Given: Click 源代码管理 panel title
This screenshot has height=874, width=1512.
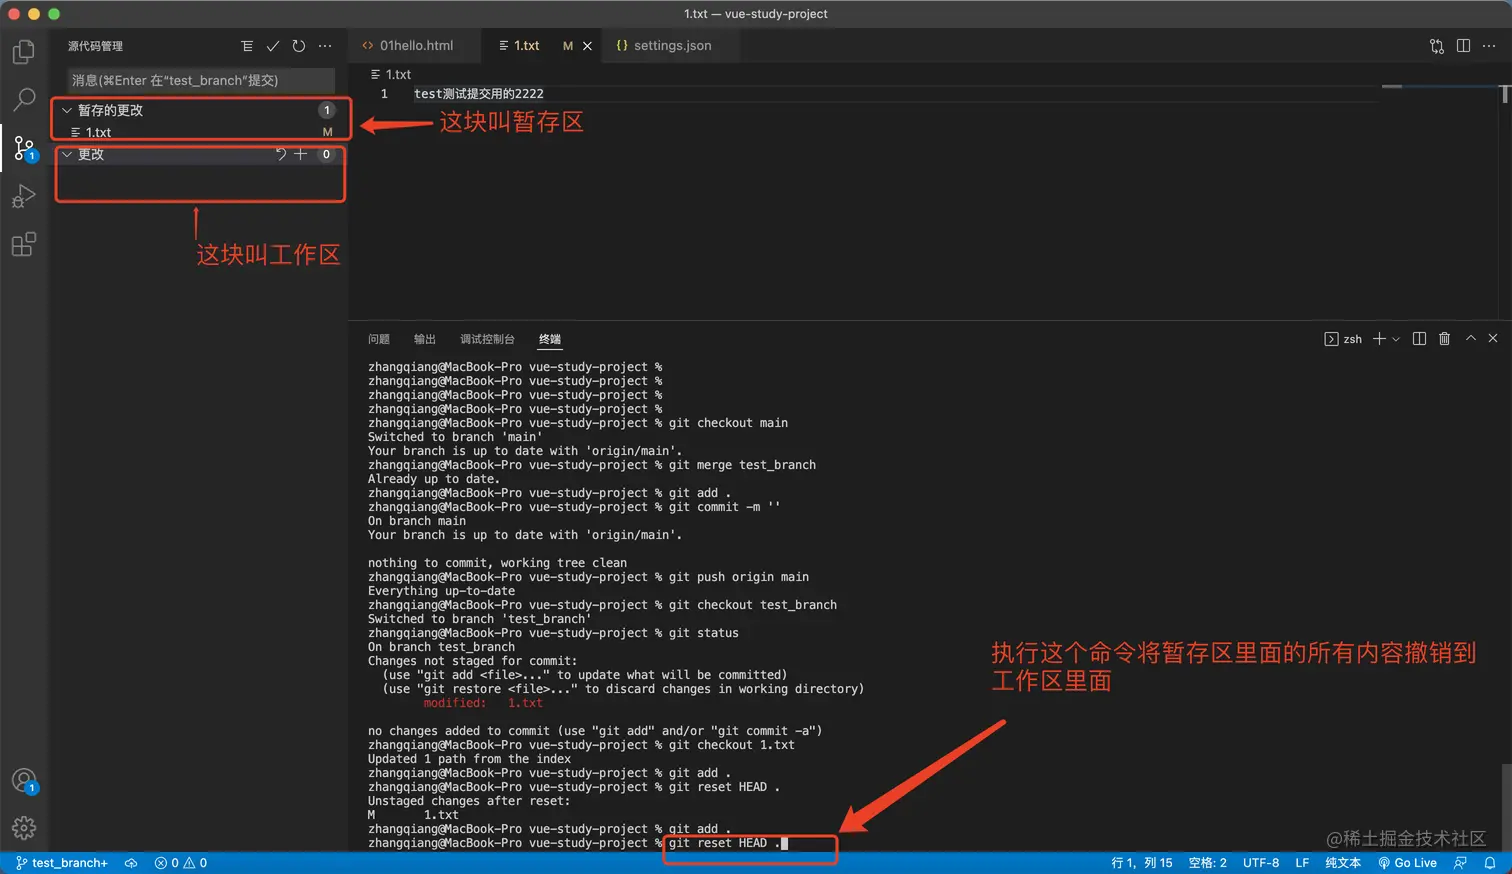Looking at the screenshot, I should coord(95,46).
